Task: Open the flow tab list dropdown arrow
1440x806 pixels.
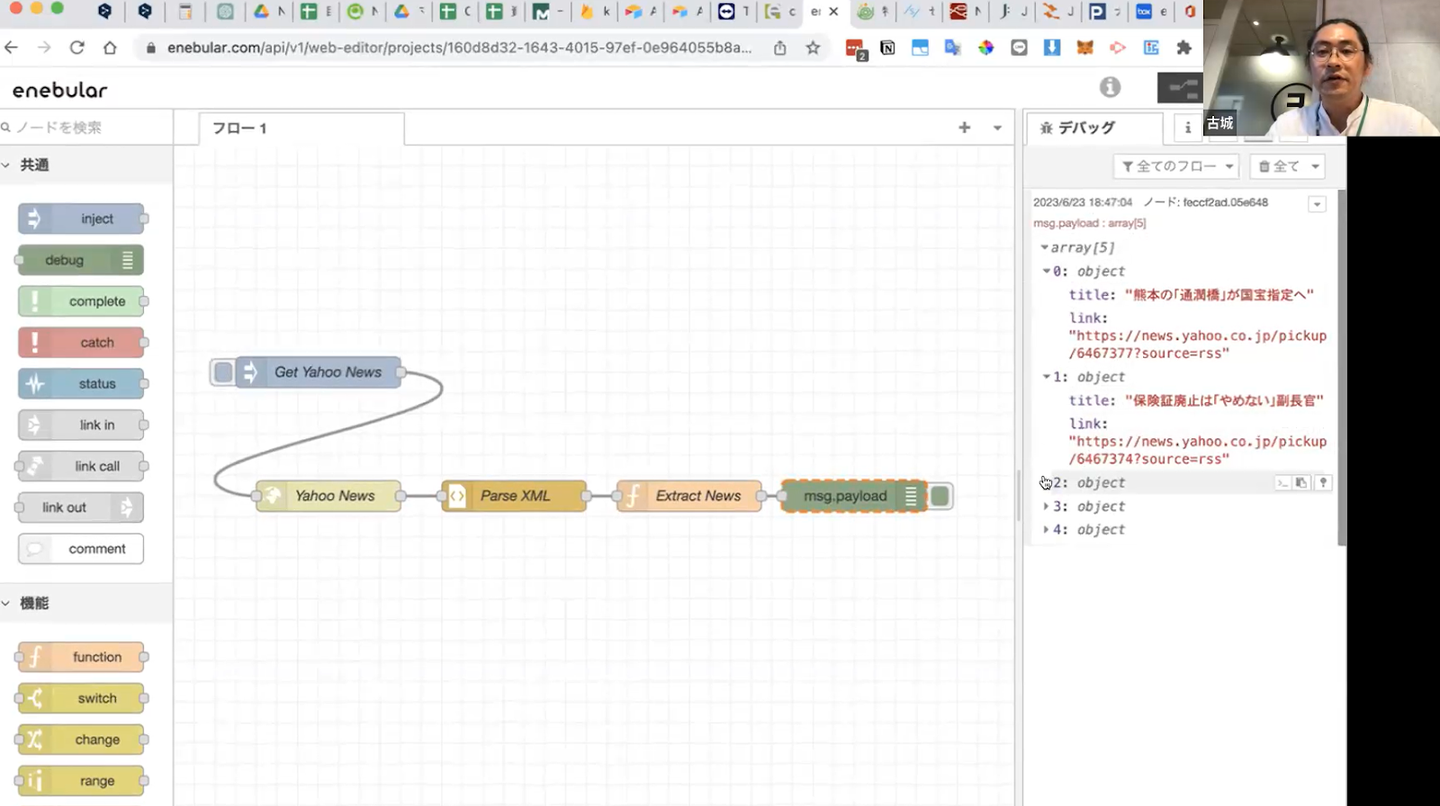Action: (997, 128)
